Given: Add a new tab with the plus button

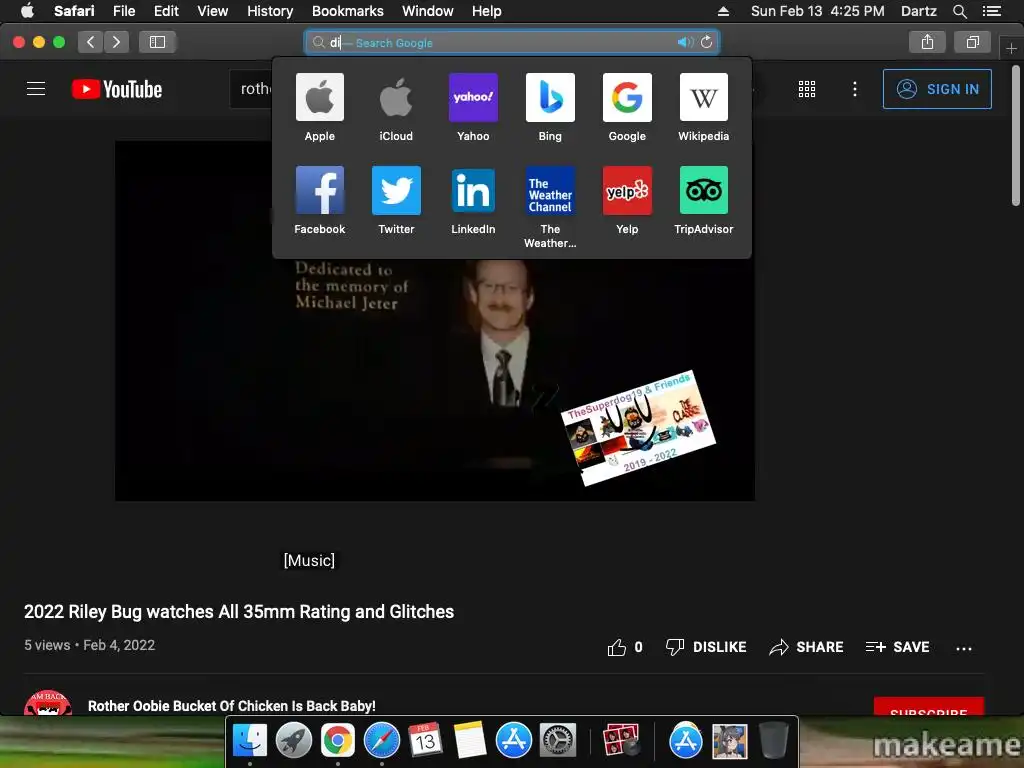Looking at the screenshot, I should coord(1011,48).
